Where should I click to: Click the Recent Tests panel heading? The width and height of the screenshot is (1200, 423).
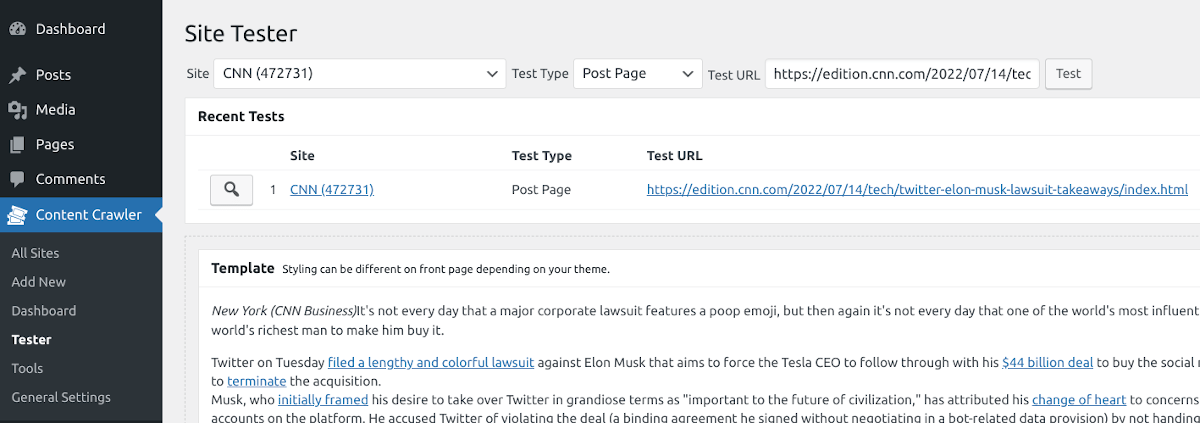pyautogui.click(x=241, y=117)
